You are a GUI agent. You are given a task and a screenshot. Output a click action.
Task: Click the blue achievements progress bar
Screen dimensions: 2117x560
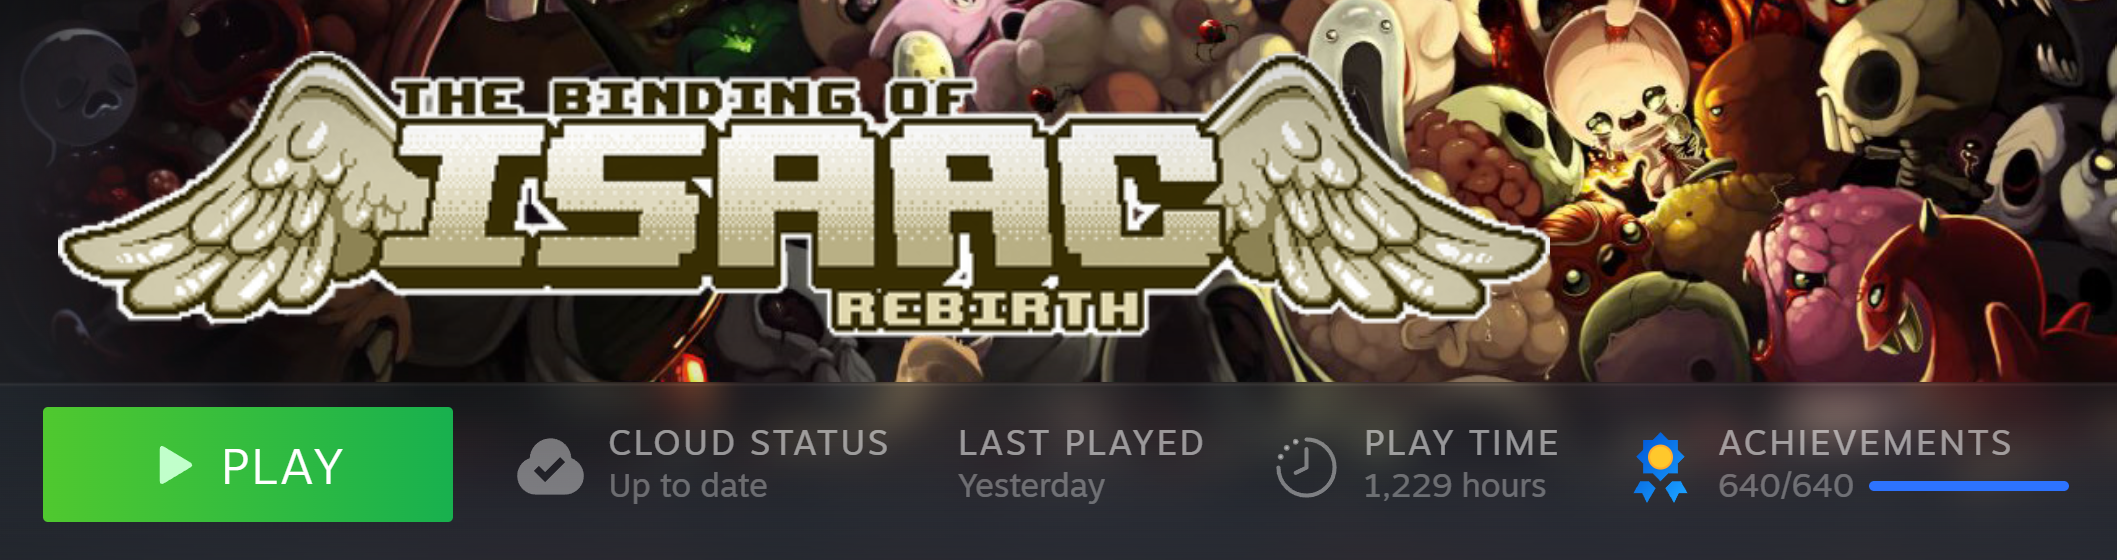pyautogui.click(x=1969, y=486)
